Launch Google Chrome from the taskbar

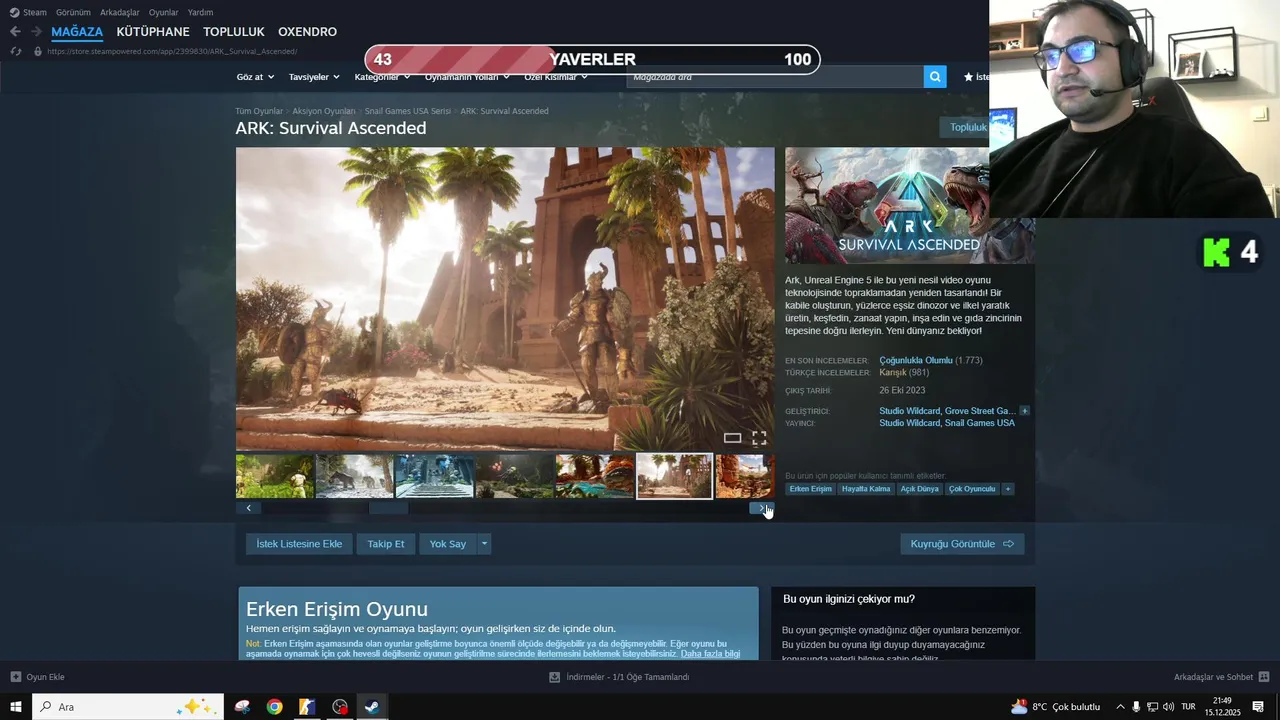pos(274,707)
